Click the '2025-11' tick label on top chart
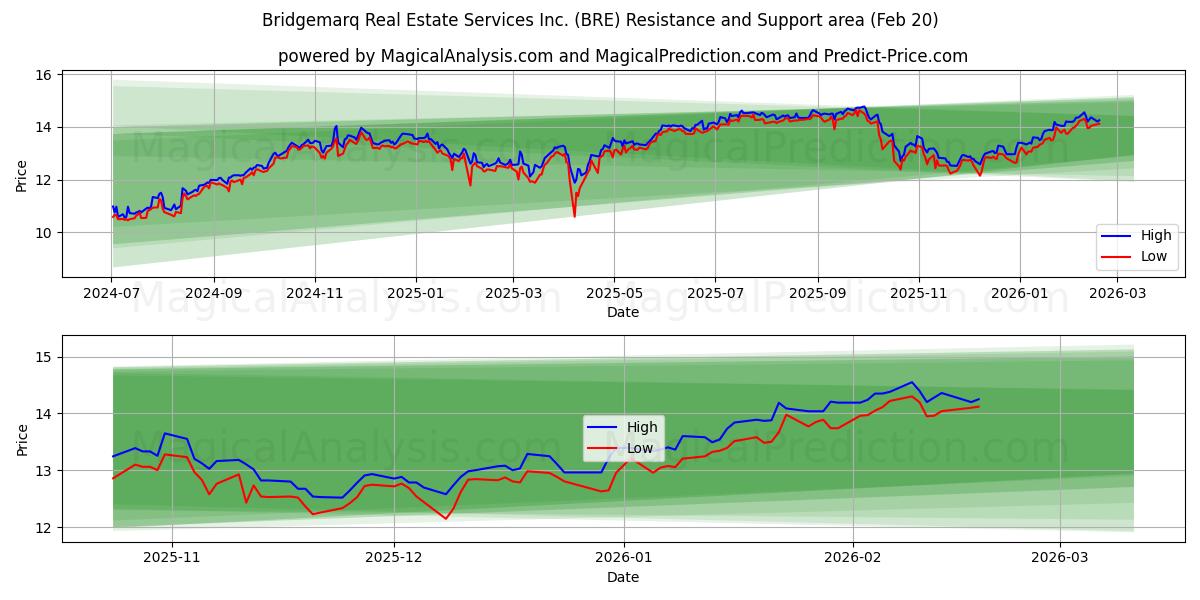Screen dimensions: 1200x600 [x=919, y=294]
